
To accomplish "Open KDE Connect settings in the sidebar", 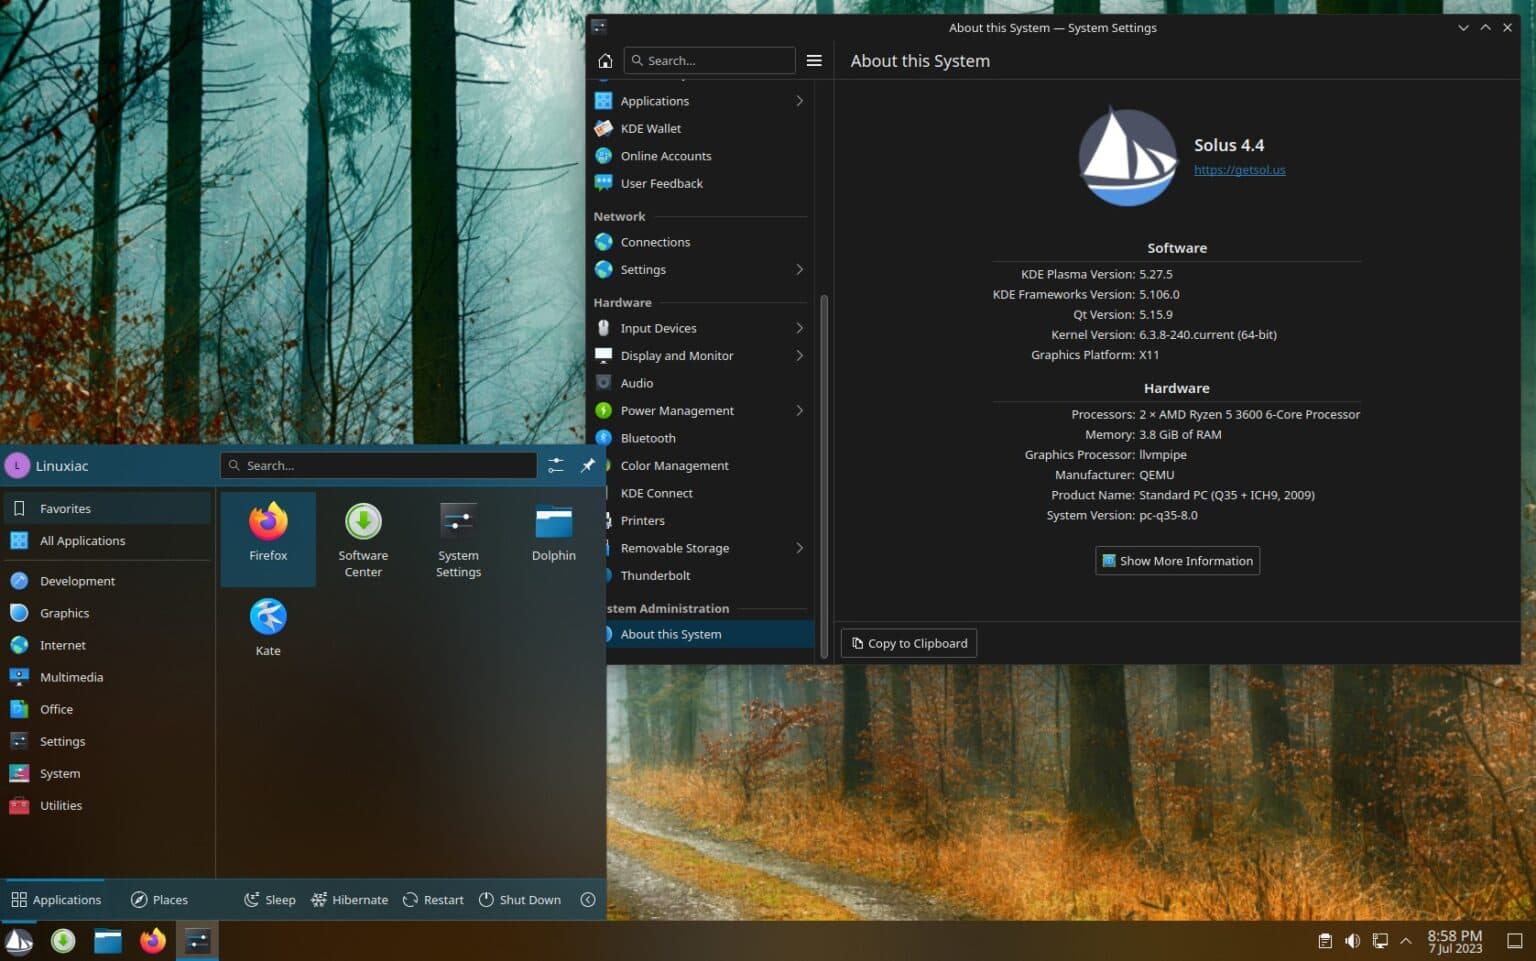I will click(656, 493).
